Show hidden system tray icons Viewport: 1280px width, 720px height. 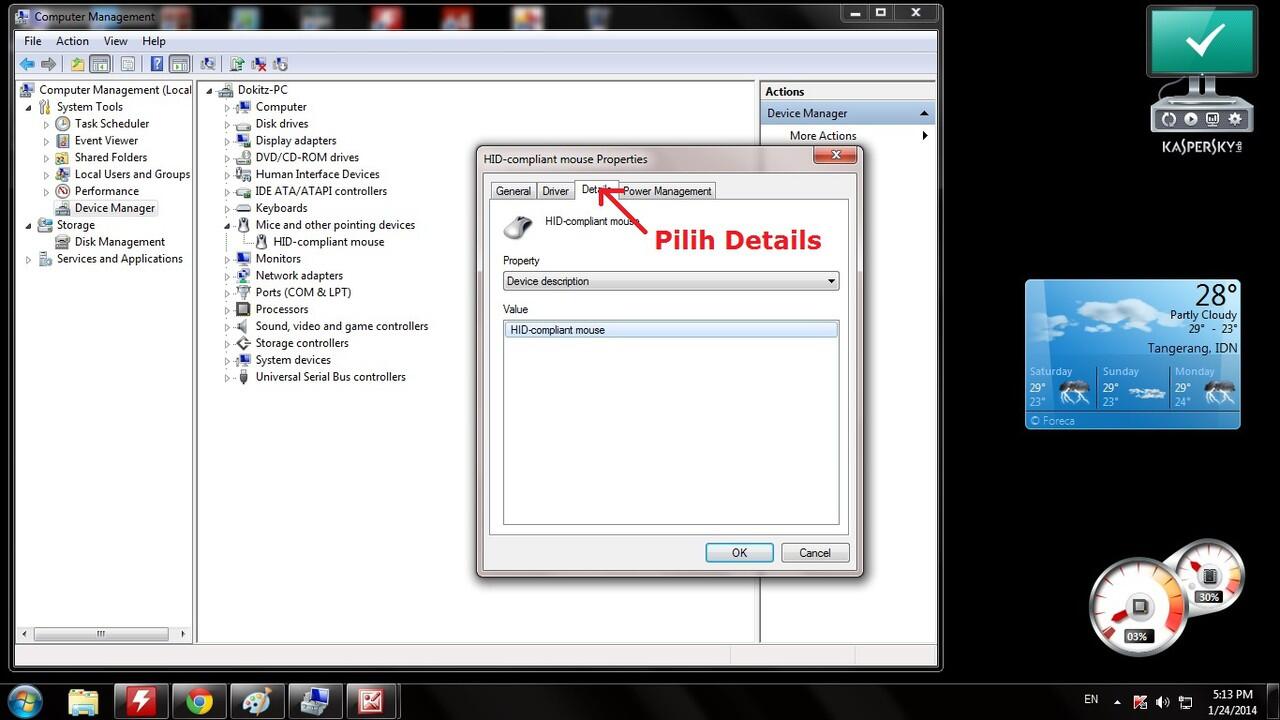tap(1117, 702)
